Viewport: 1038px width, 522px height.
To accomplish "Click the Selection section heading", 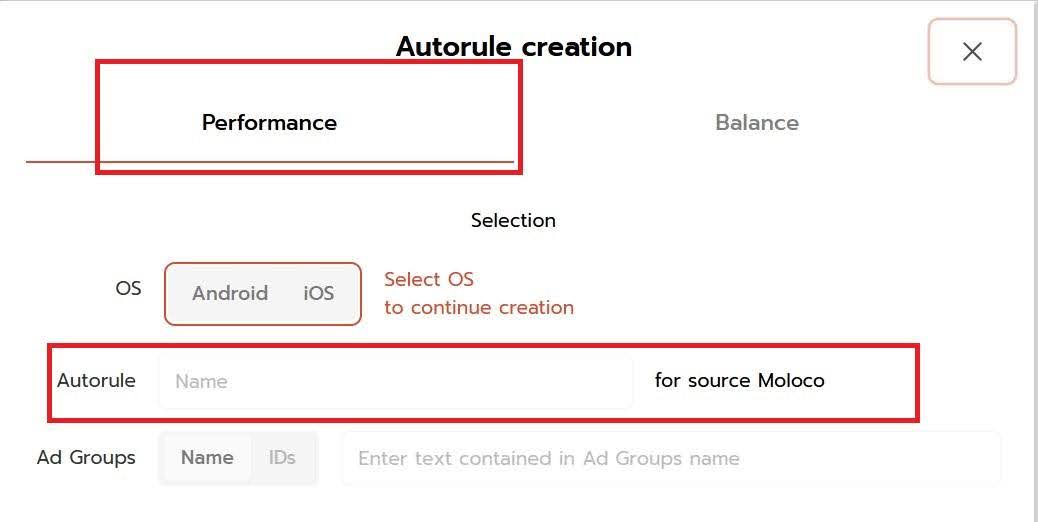I will click(x=513, y=220).
